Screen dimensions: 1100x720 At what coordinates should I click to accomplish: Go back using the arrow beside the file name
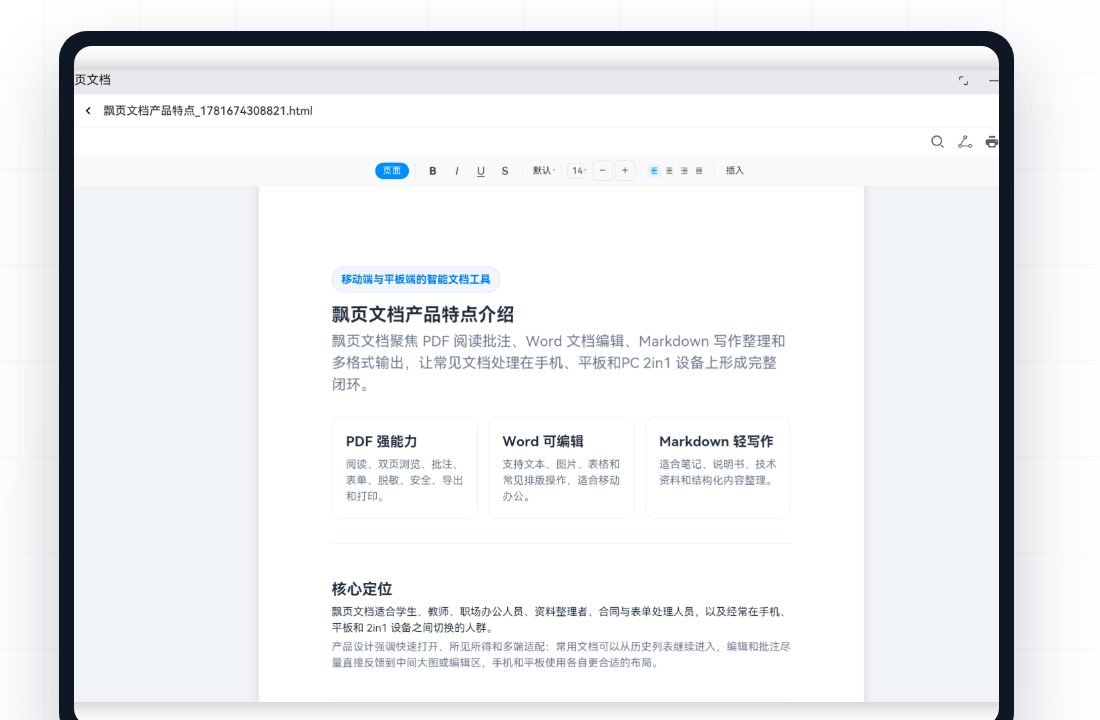click(88, 111)
